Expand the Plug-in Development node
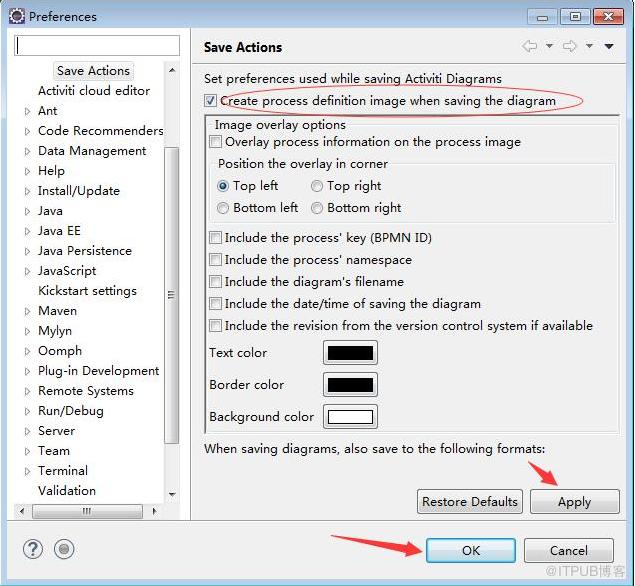The height and width of the screenshot is (586, 635). tap(27, 371)
